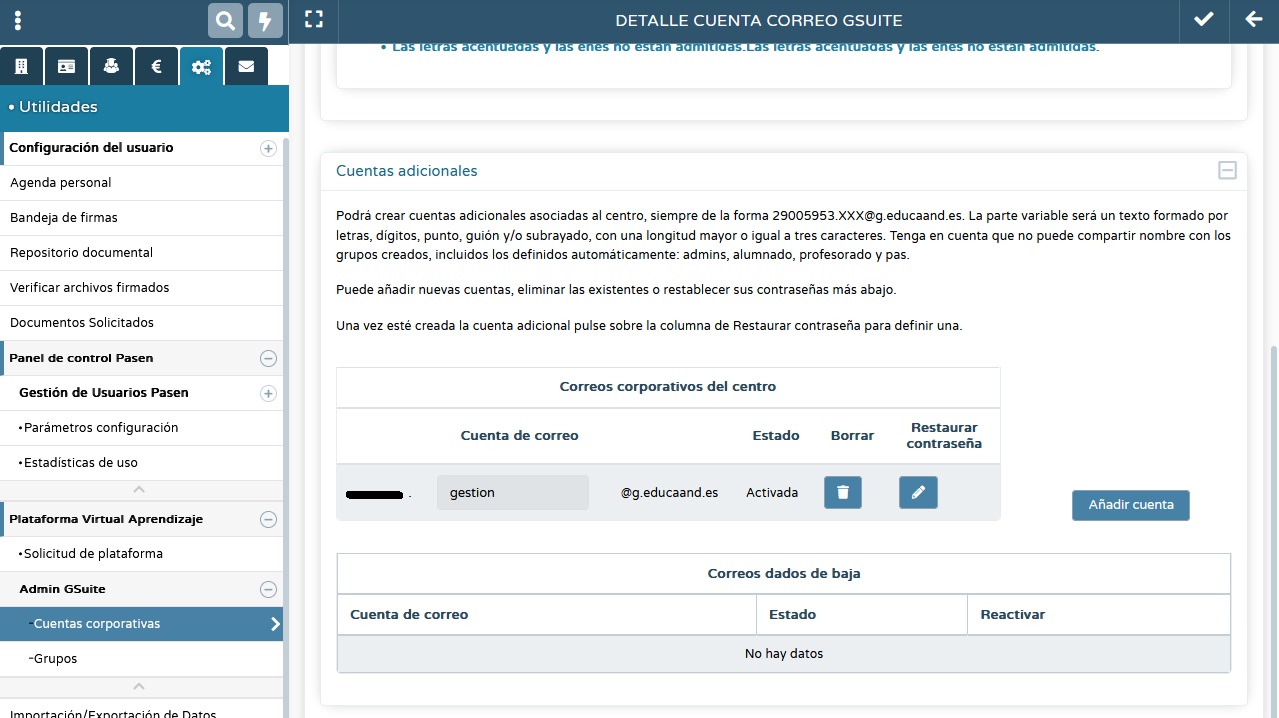Open the gears Utilidades module tab

click(x=201, y=66)
